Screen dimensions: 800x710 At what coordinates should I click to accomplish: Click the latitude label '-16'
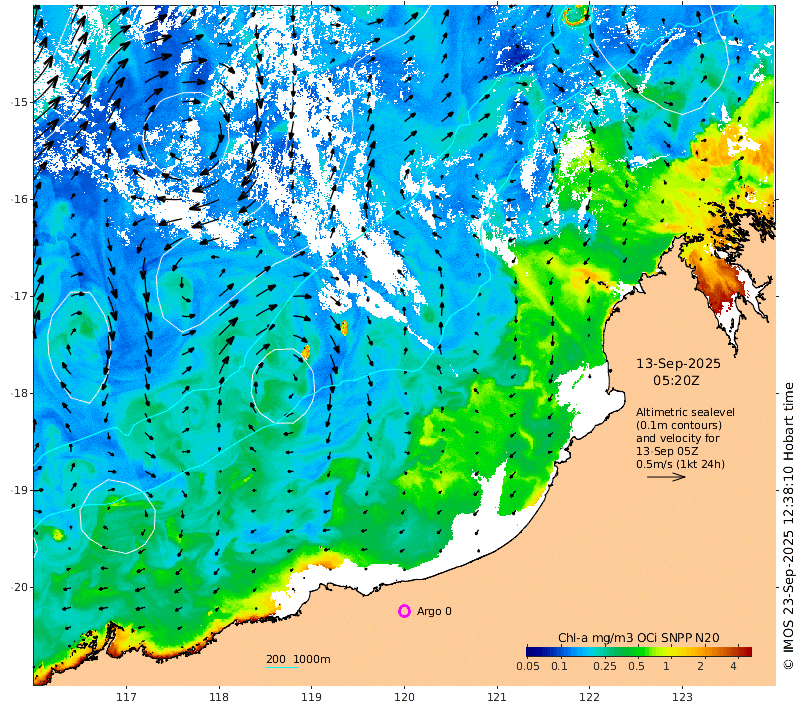tap(20, 199)
